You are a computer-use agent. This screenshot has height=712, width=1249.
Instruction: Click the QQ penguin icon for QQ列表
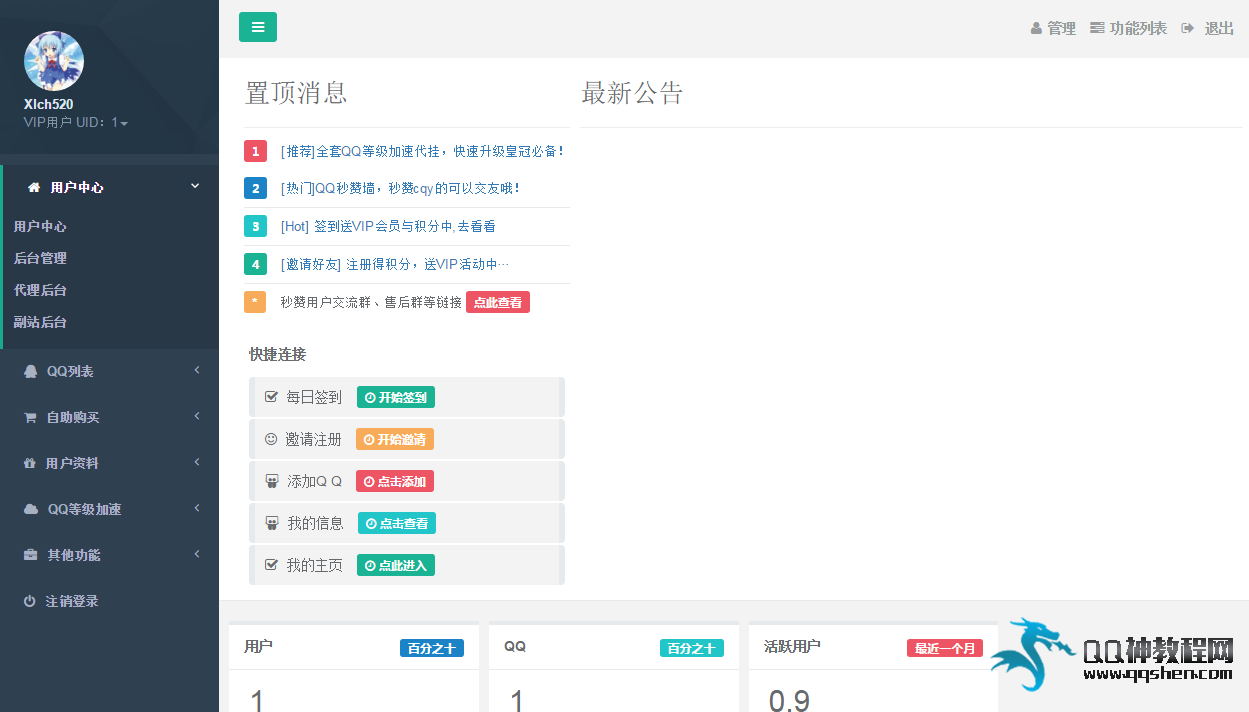click(x=30, y=371)
